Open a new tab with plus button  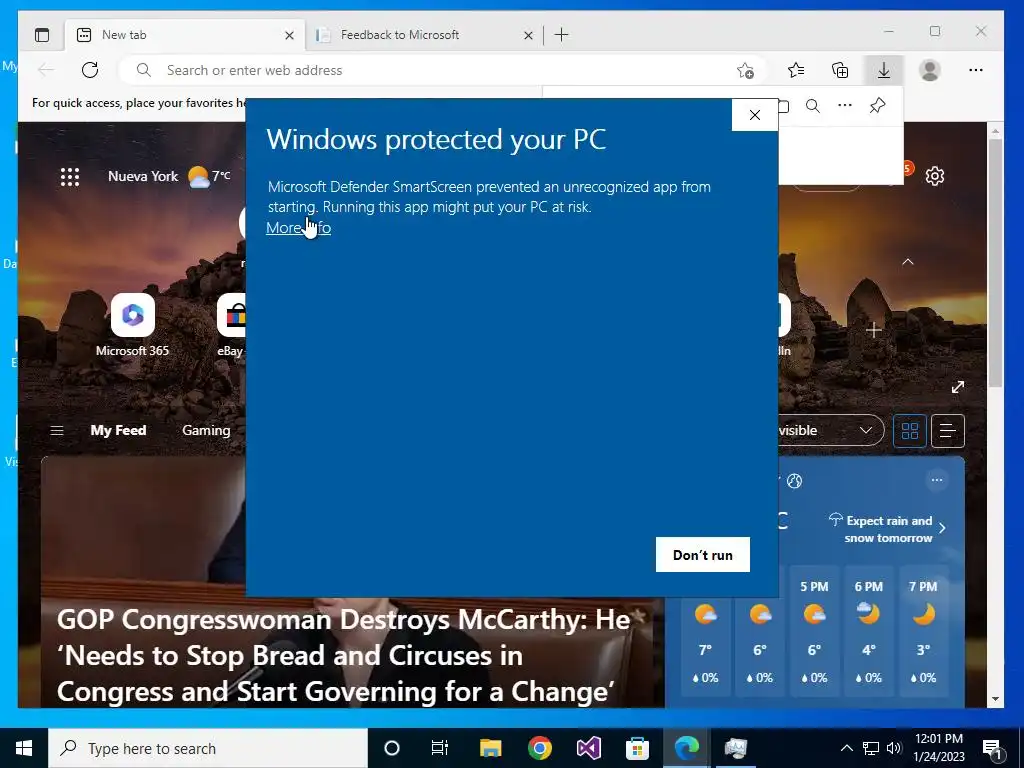coord(562,35)
